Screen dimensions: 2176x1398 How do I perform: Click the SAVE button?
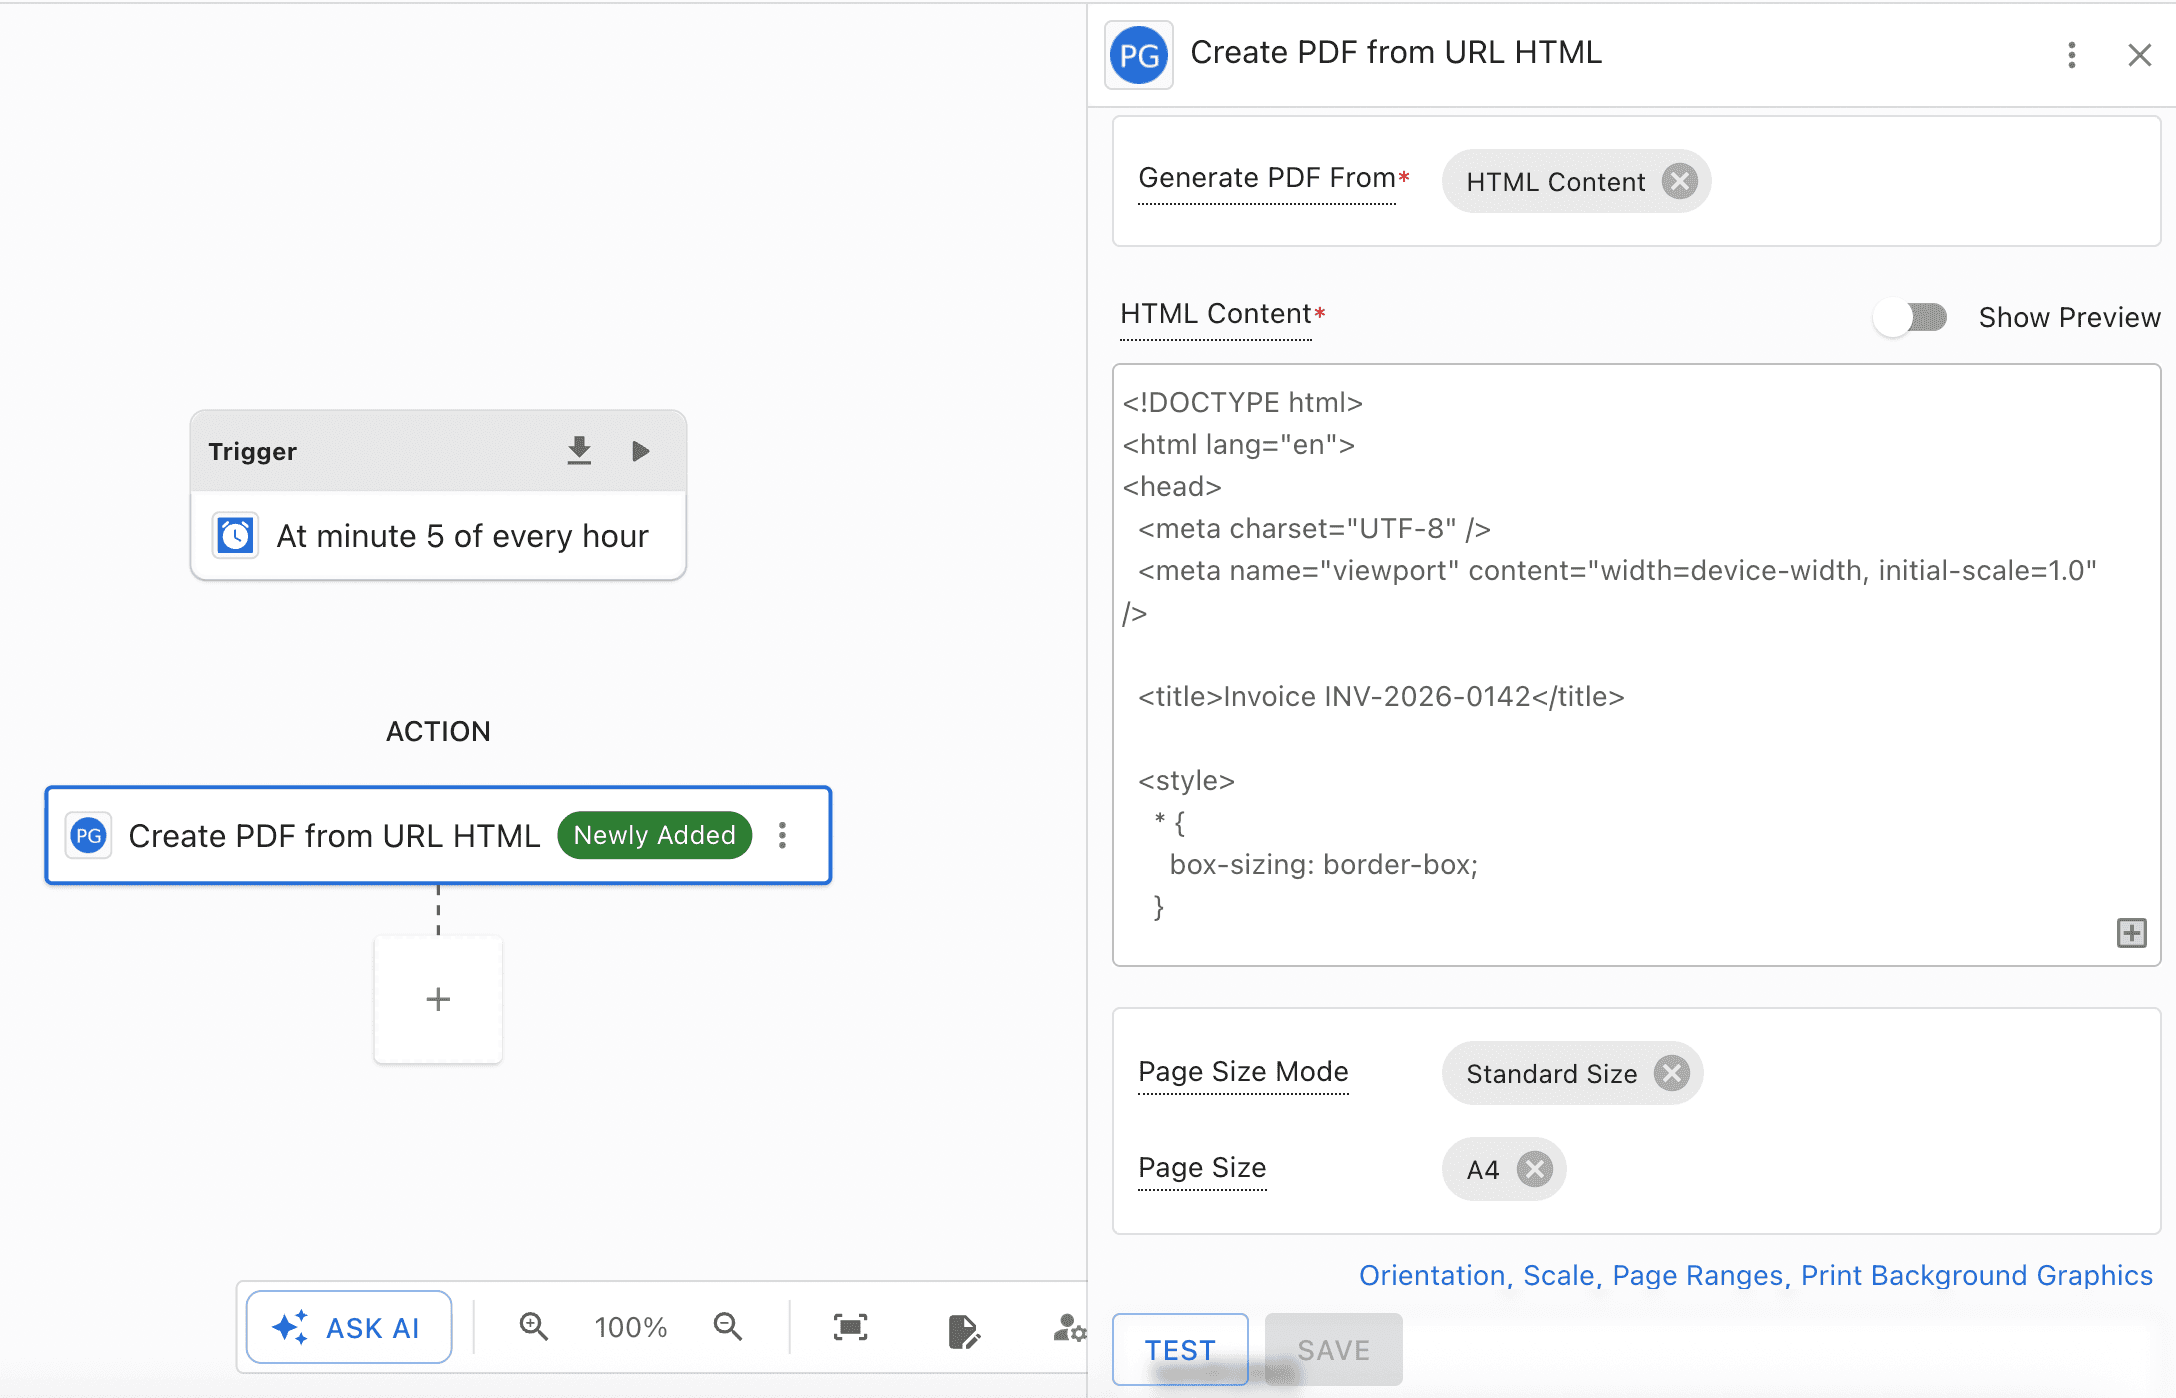pyautogui.click(x=1334, y=1349)
